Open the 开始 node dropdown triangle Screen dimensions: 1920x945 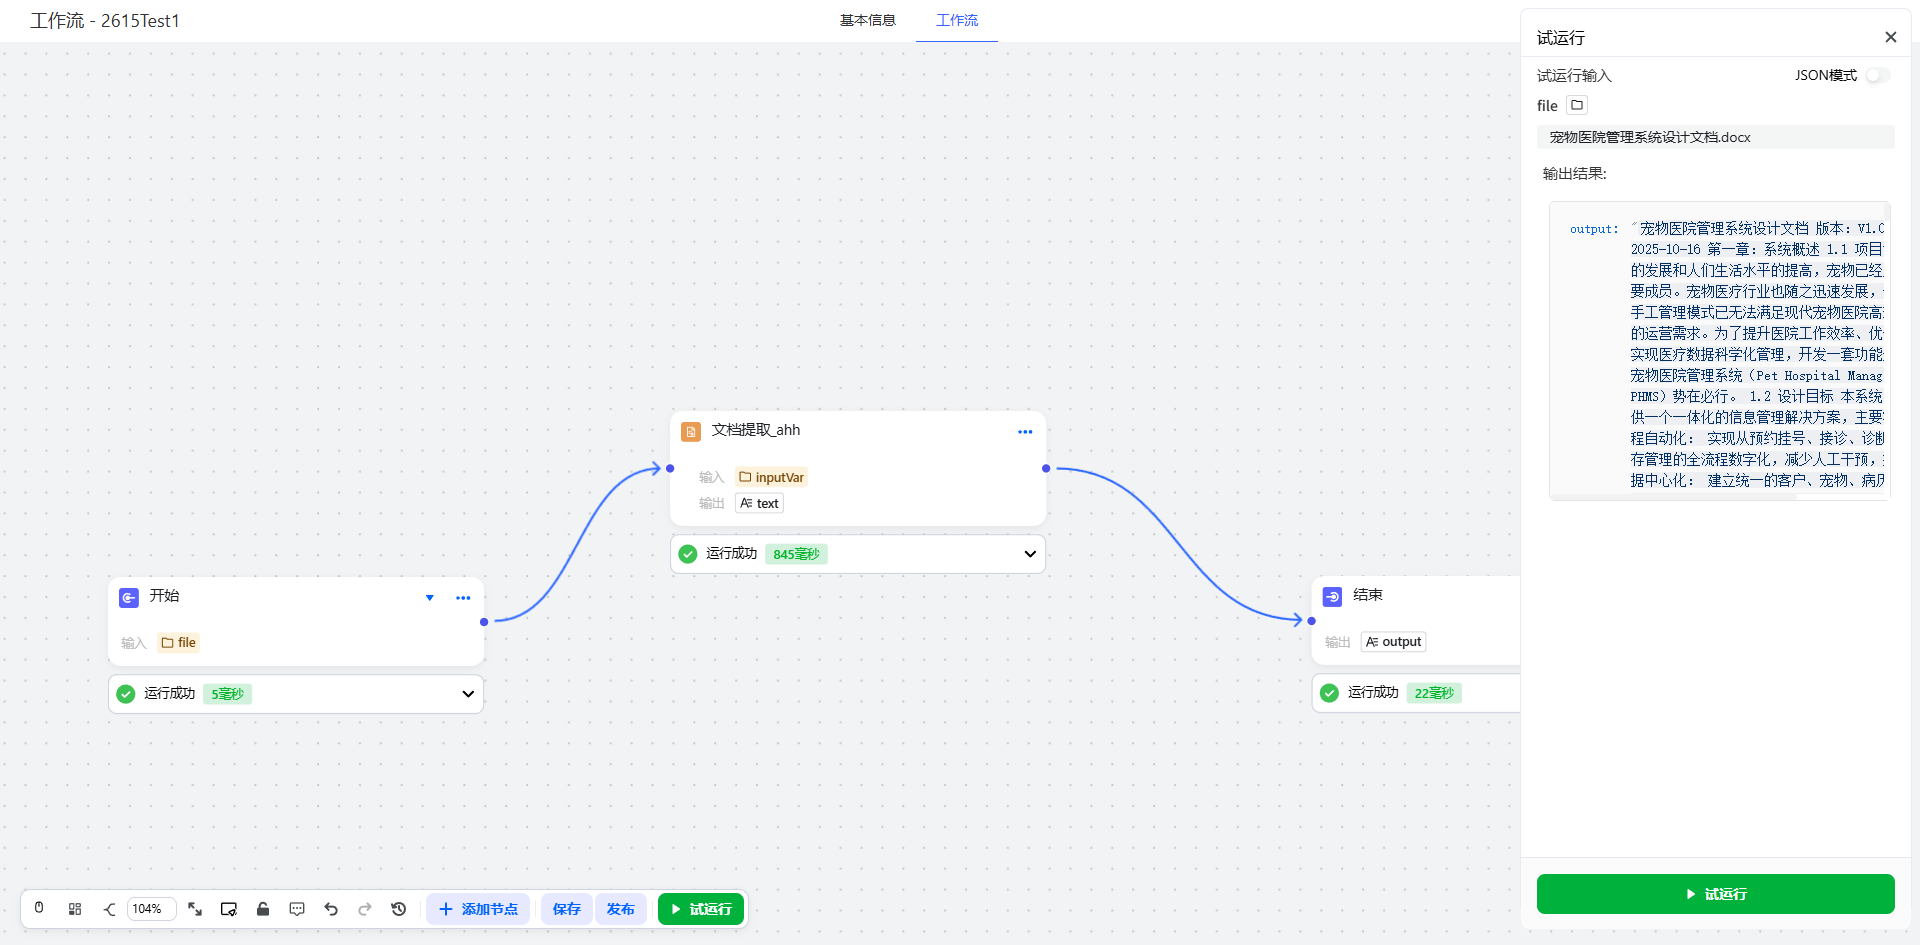[430, 598]
